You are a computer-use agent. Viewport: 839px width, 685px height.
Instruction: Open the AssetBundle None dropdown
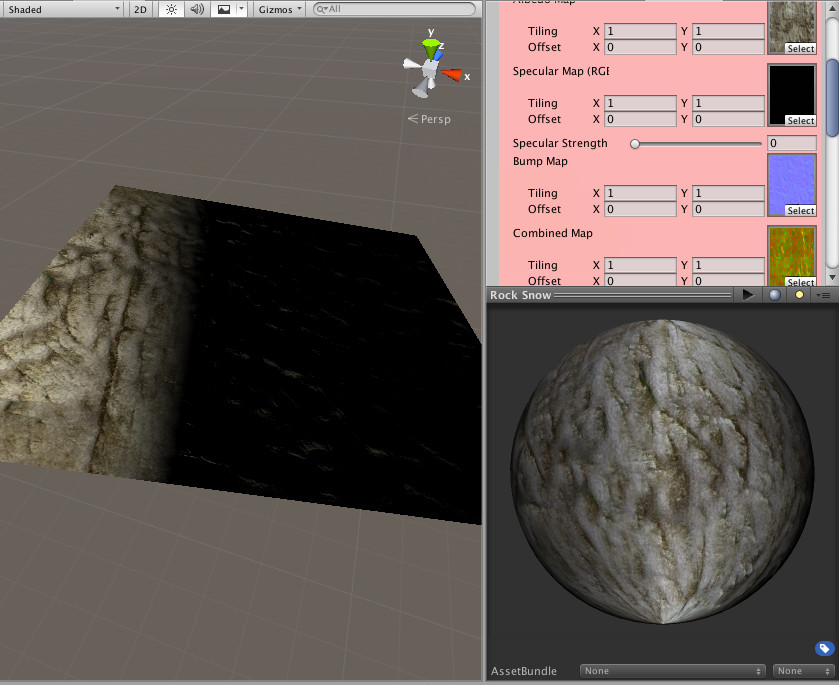pyautogui.click(x=672, y=671)
